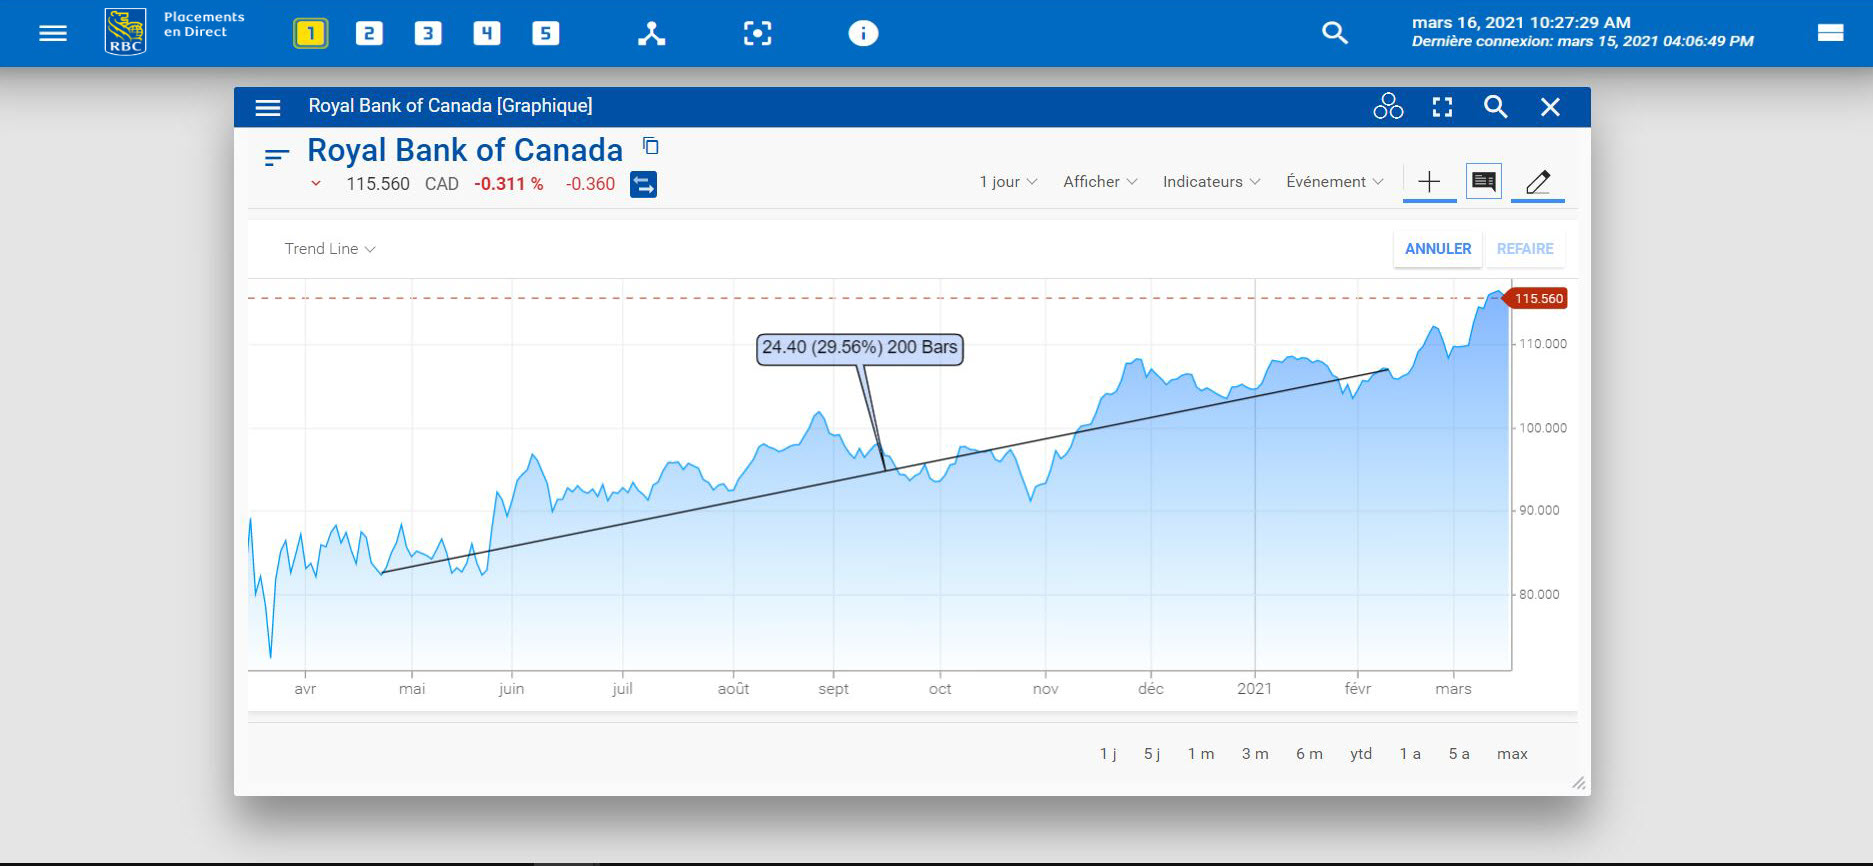Open the Événement dropdown
Viewport: 1873px width, 866px height.
click(1335, 182)
